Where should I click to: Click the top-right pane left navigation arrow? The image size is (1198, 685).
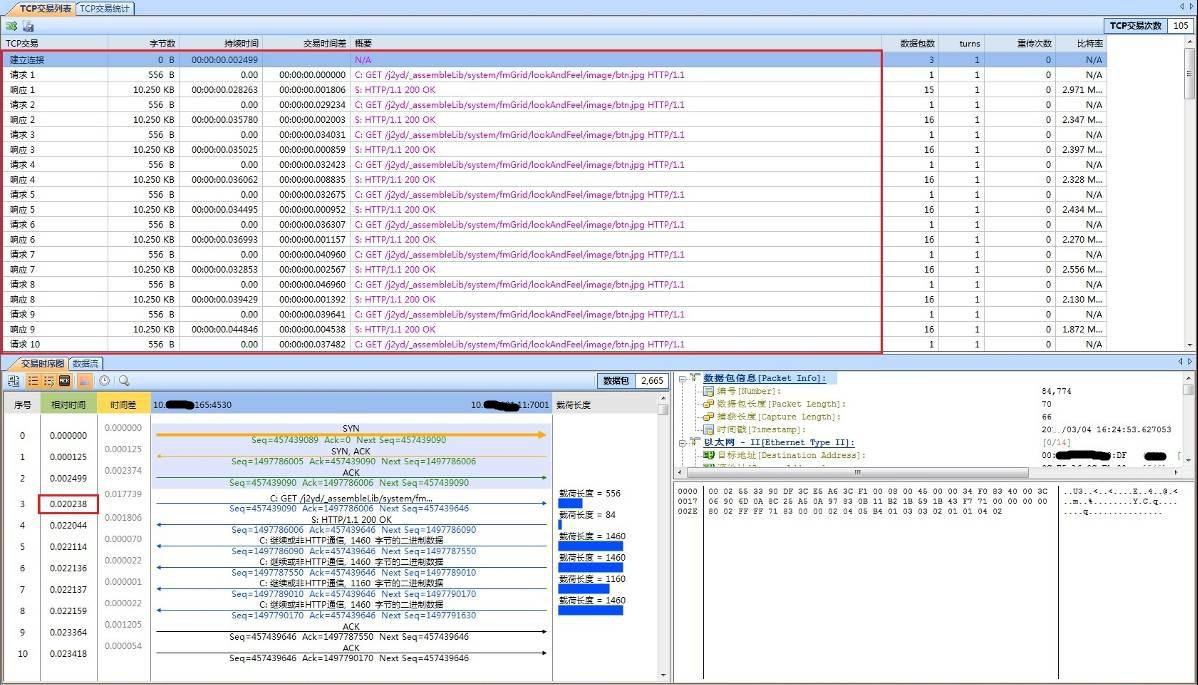[x=1181, y=7]
